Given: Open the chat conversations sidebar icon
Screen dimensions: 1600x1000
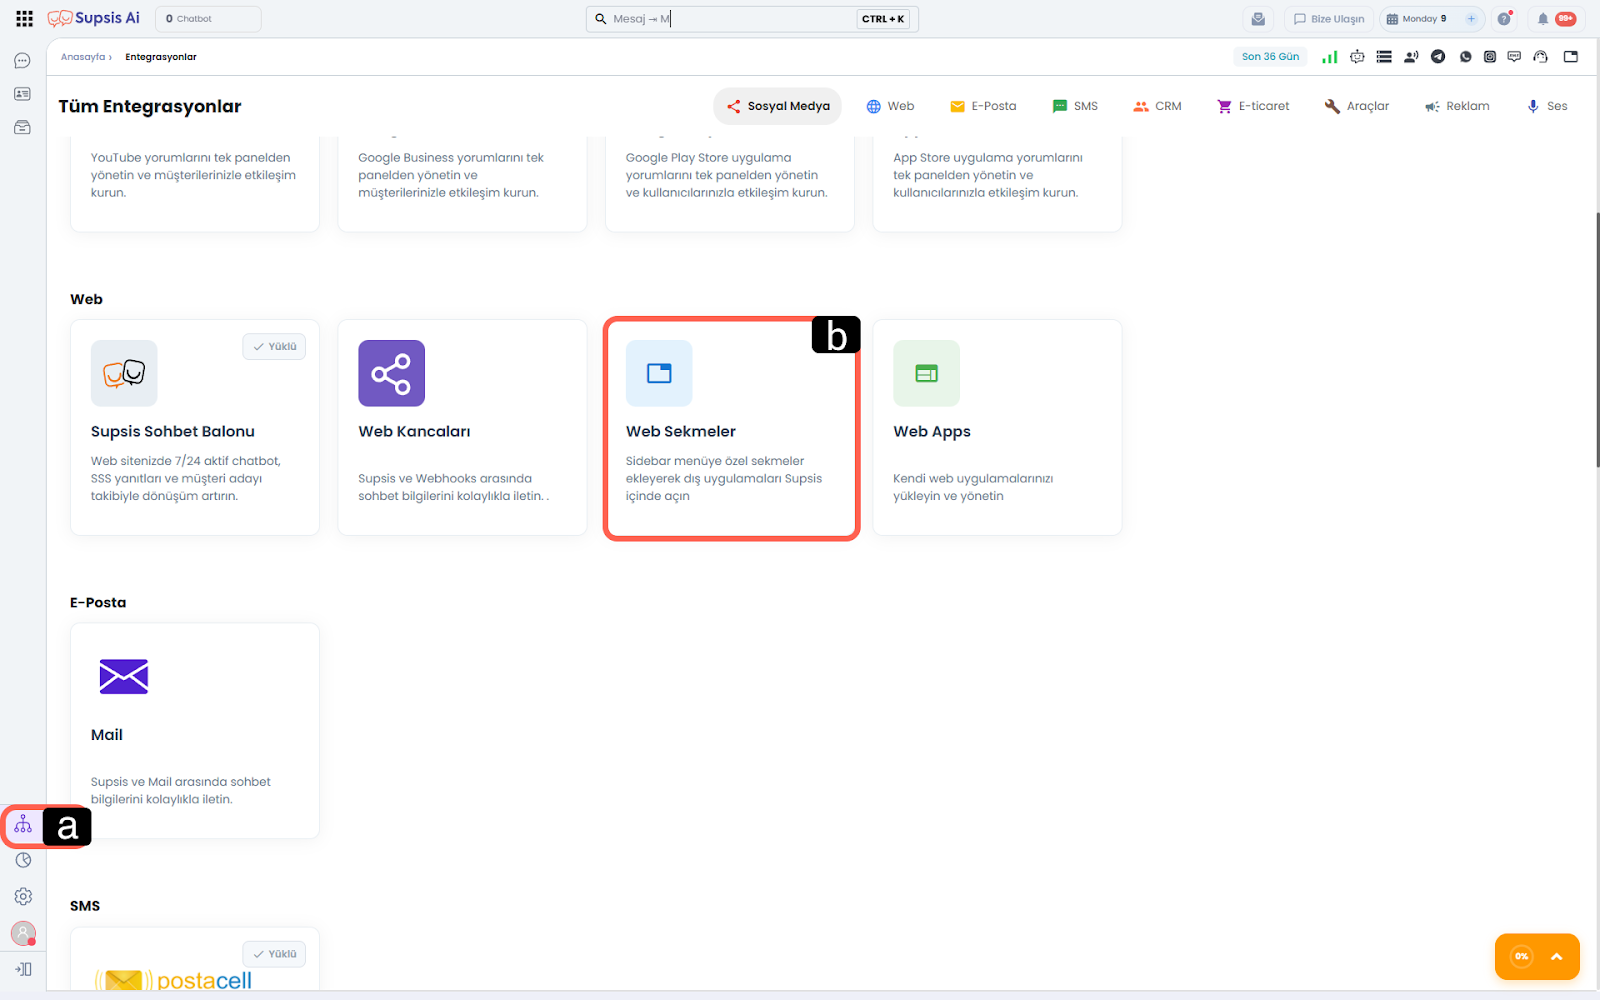Looking at the screenshot, I should (22, 61).
